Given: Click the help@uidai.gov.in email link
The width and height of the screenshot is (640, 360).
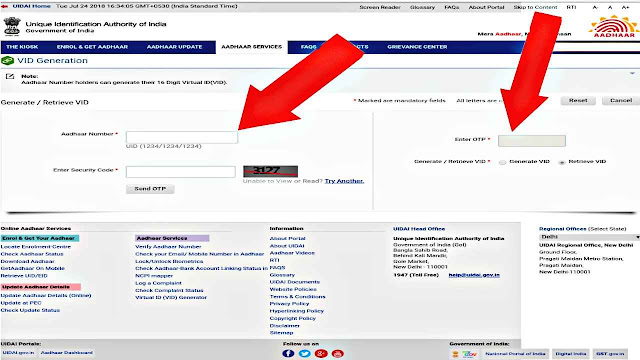Looking at the screenshot, I should (x=474, y=275).
